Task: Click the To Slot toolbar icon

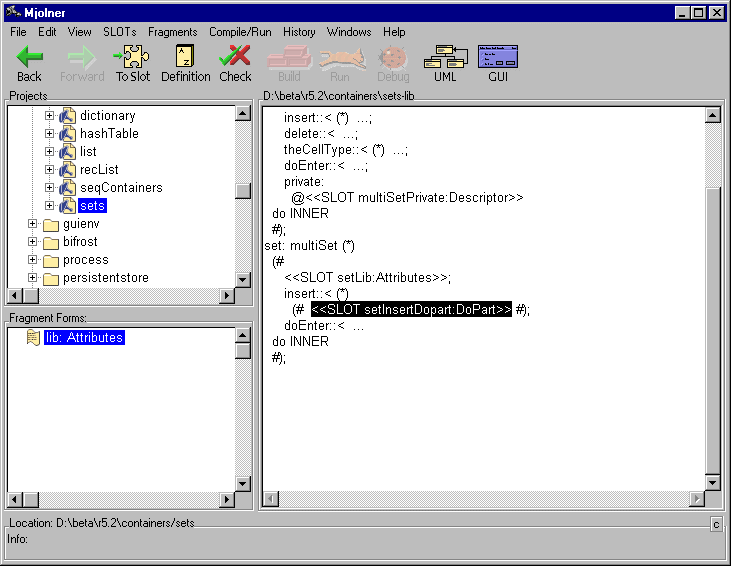Action: (132, 57)
